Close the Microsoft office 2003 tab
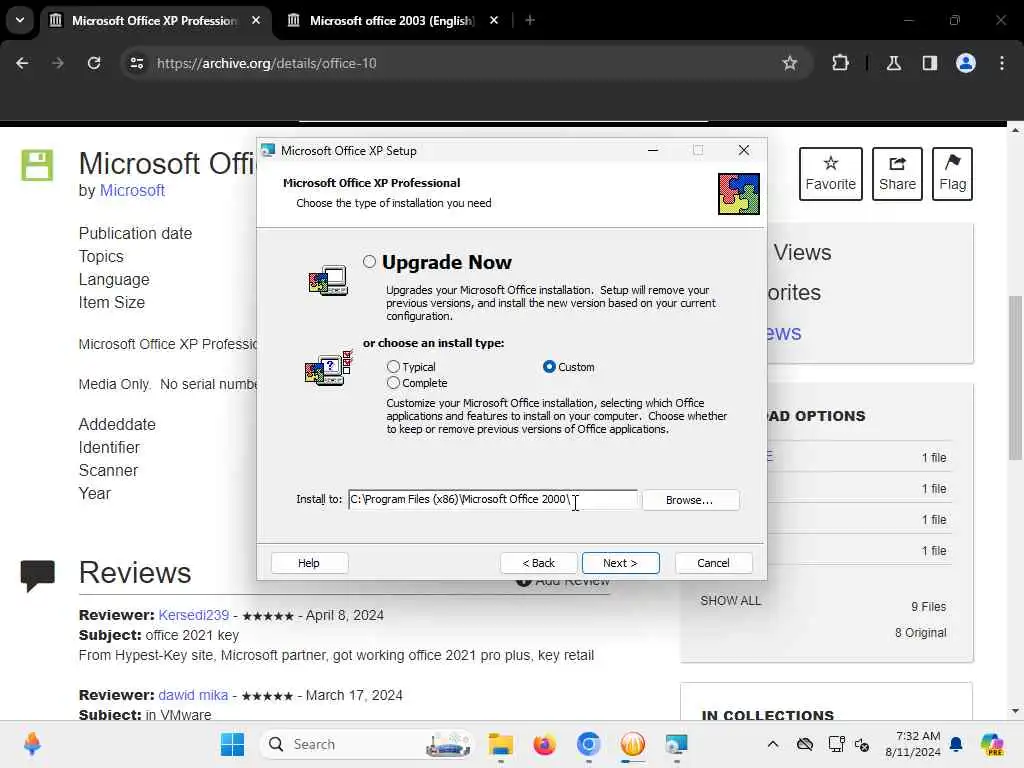Image resolution: width=1024 pixels, height=768 pixels. 494,21
